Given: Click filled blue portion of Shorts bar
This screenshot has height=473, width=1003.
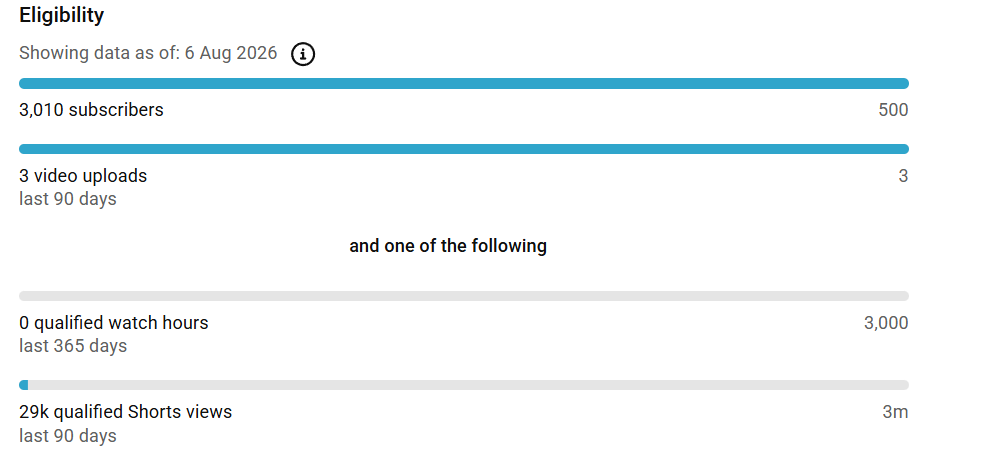Looking at the screenshot, I should click(x=24, y=385).
